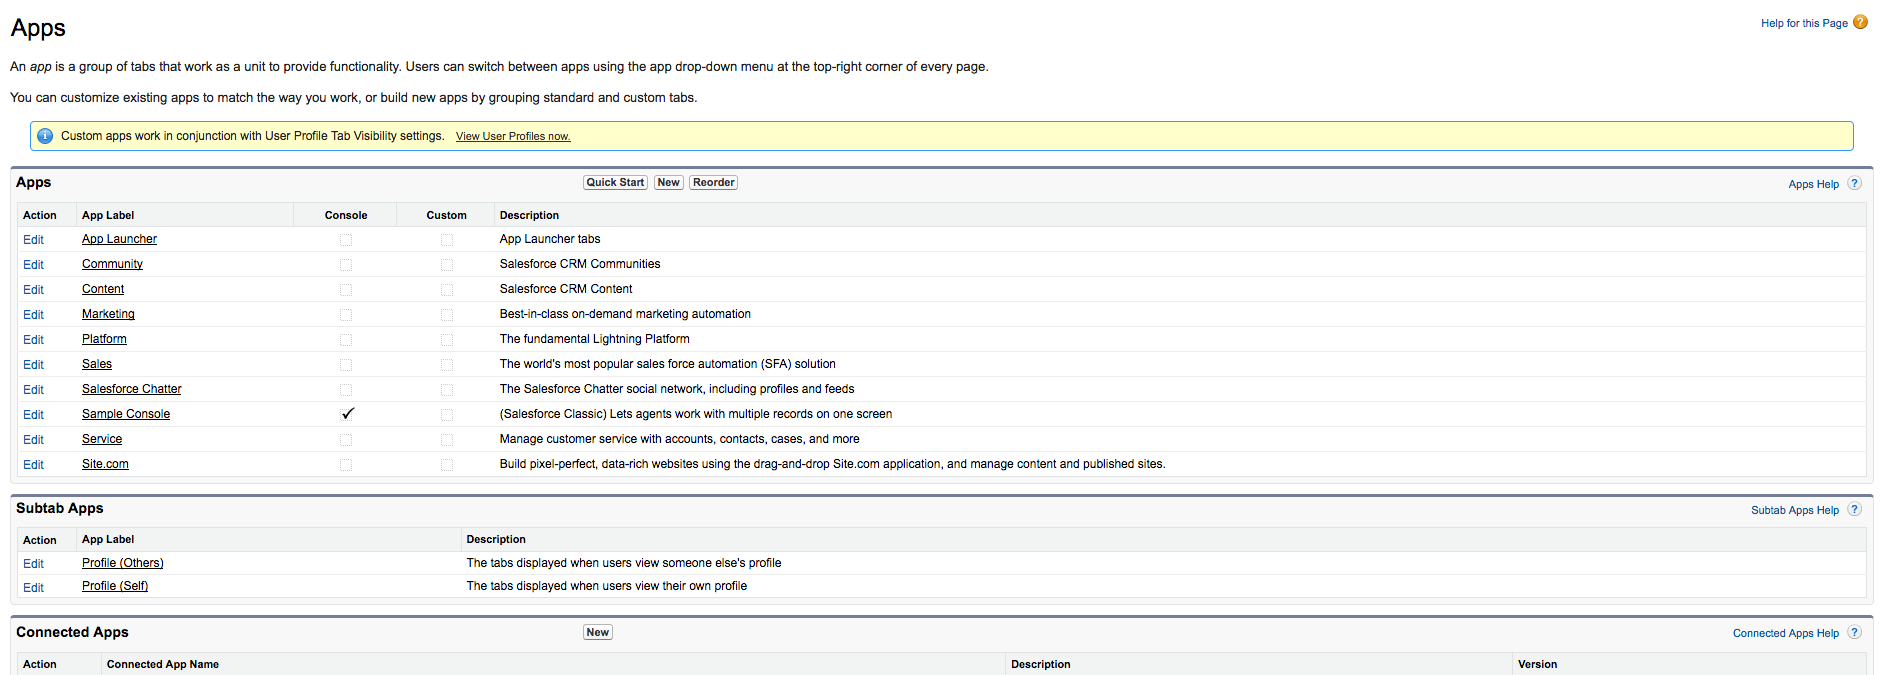Image resolution: width=1881 pixels, height=675 pixels.
Task: Click the question mark icon beside Apps Help
Action: coord(1854,184)
